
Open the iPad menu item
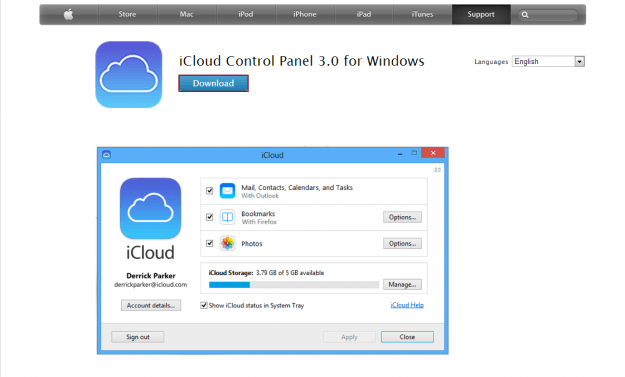click(x=364, y=14)
